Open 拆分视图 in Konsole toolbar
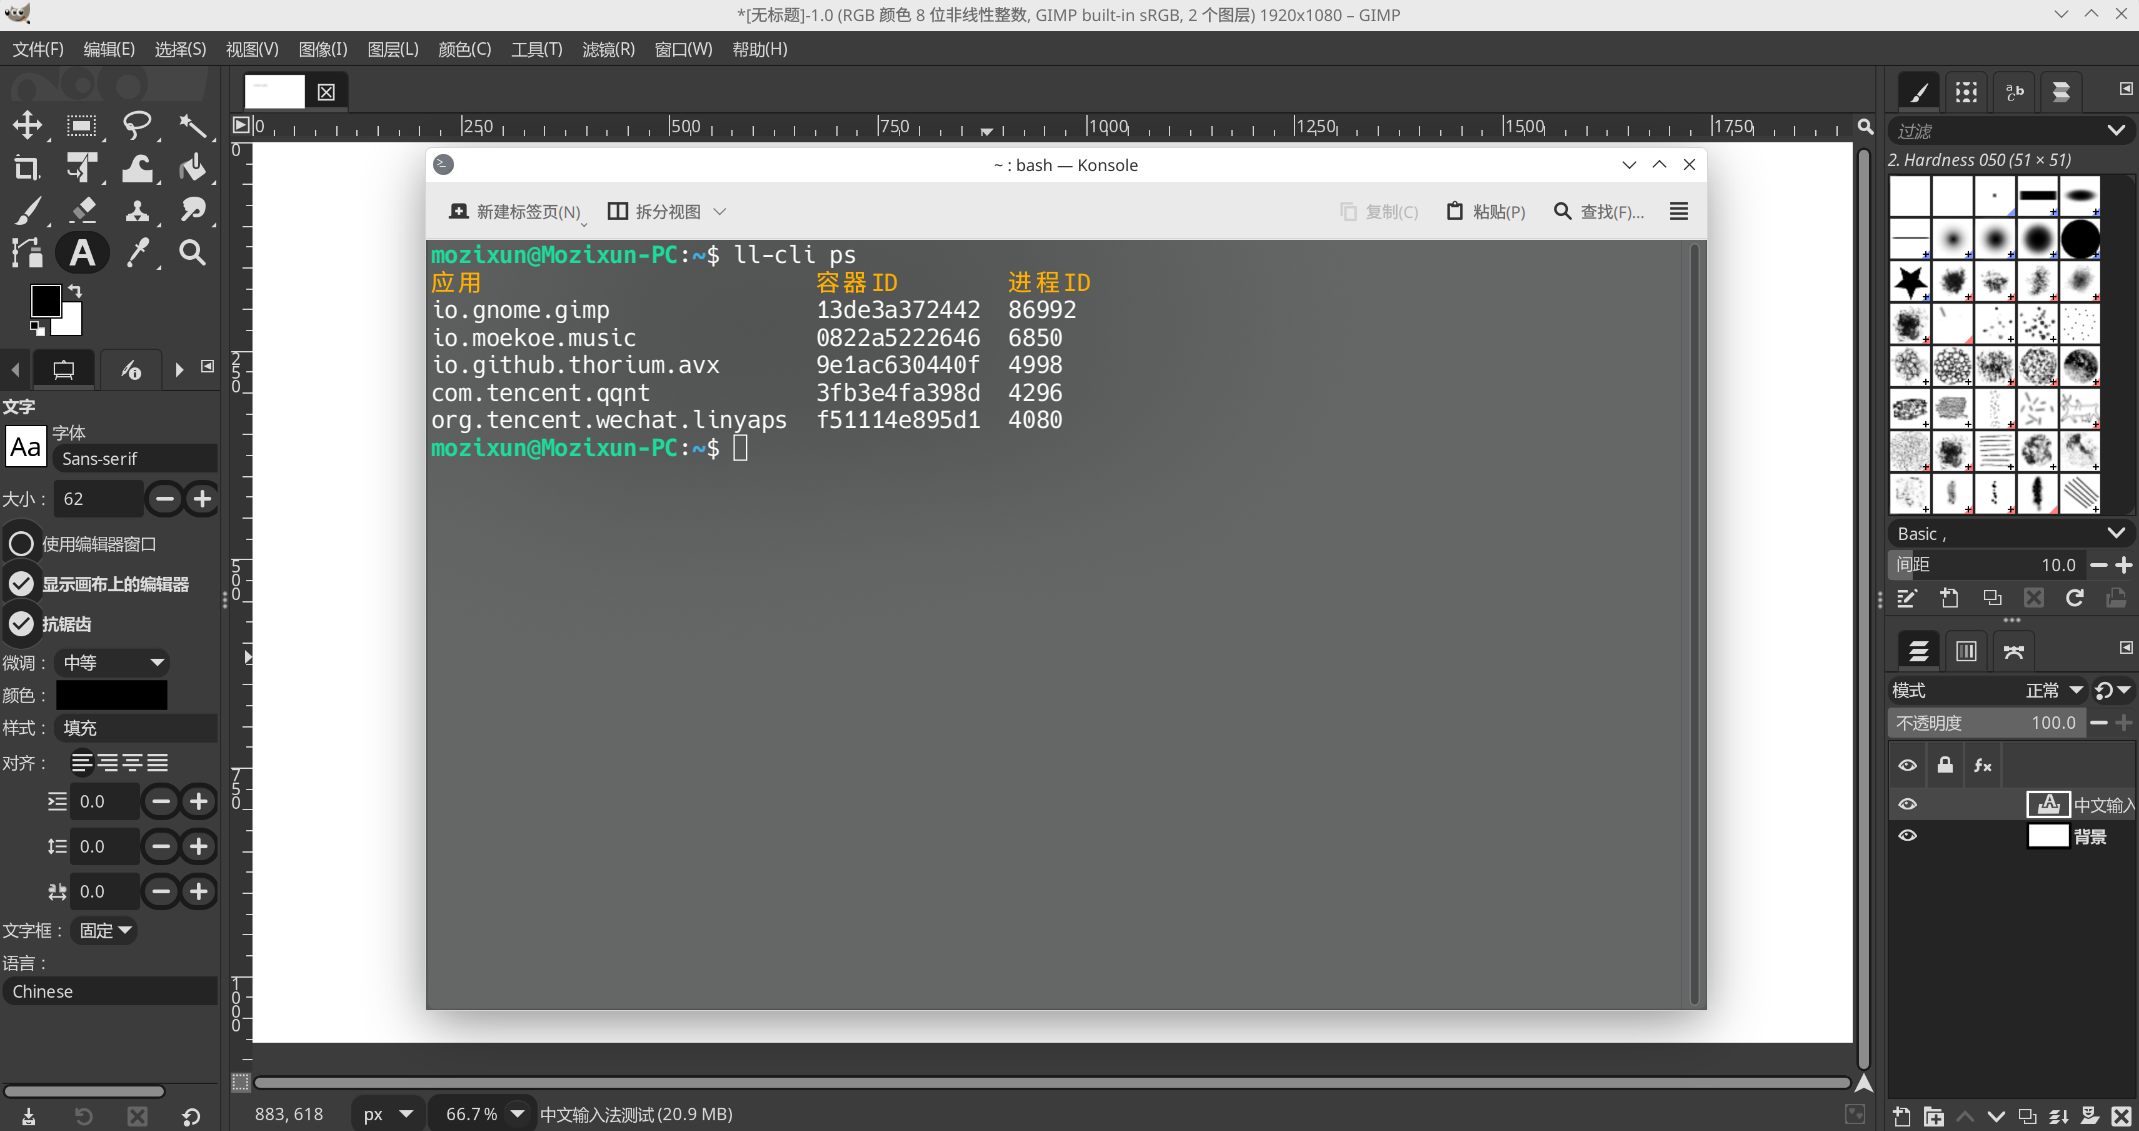Image resolution: width=2139 pixels, height=1131 pixels. 666,211
